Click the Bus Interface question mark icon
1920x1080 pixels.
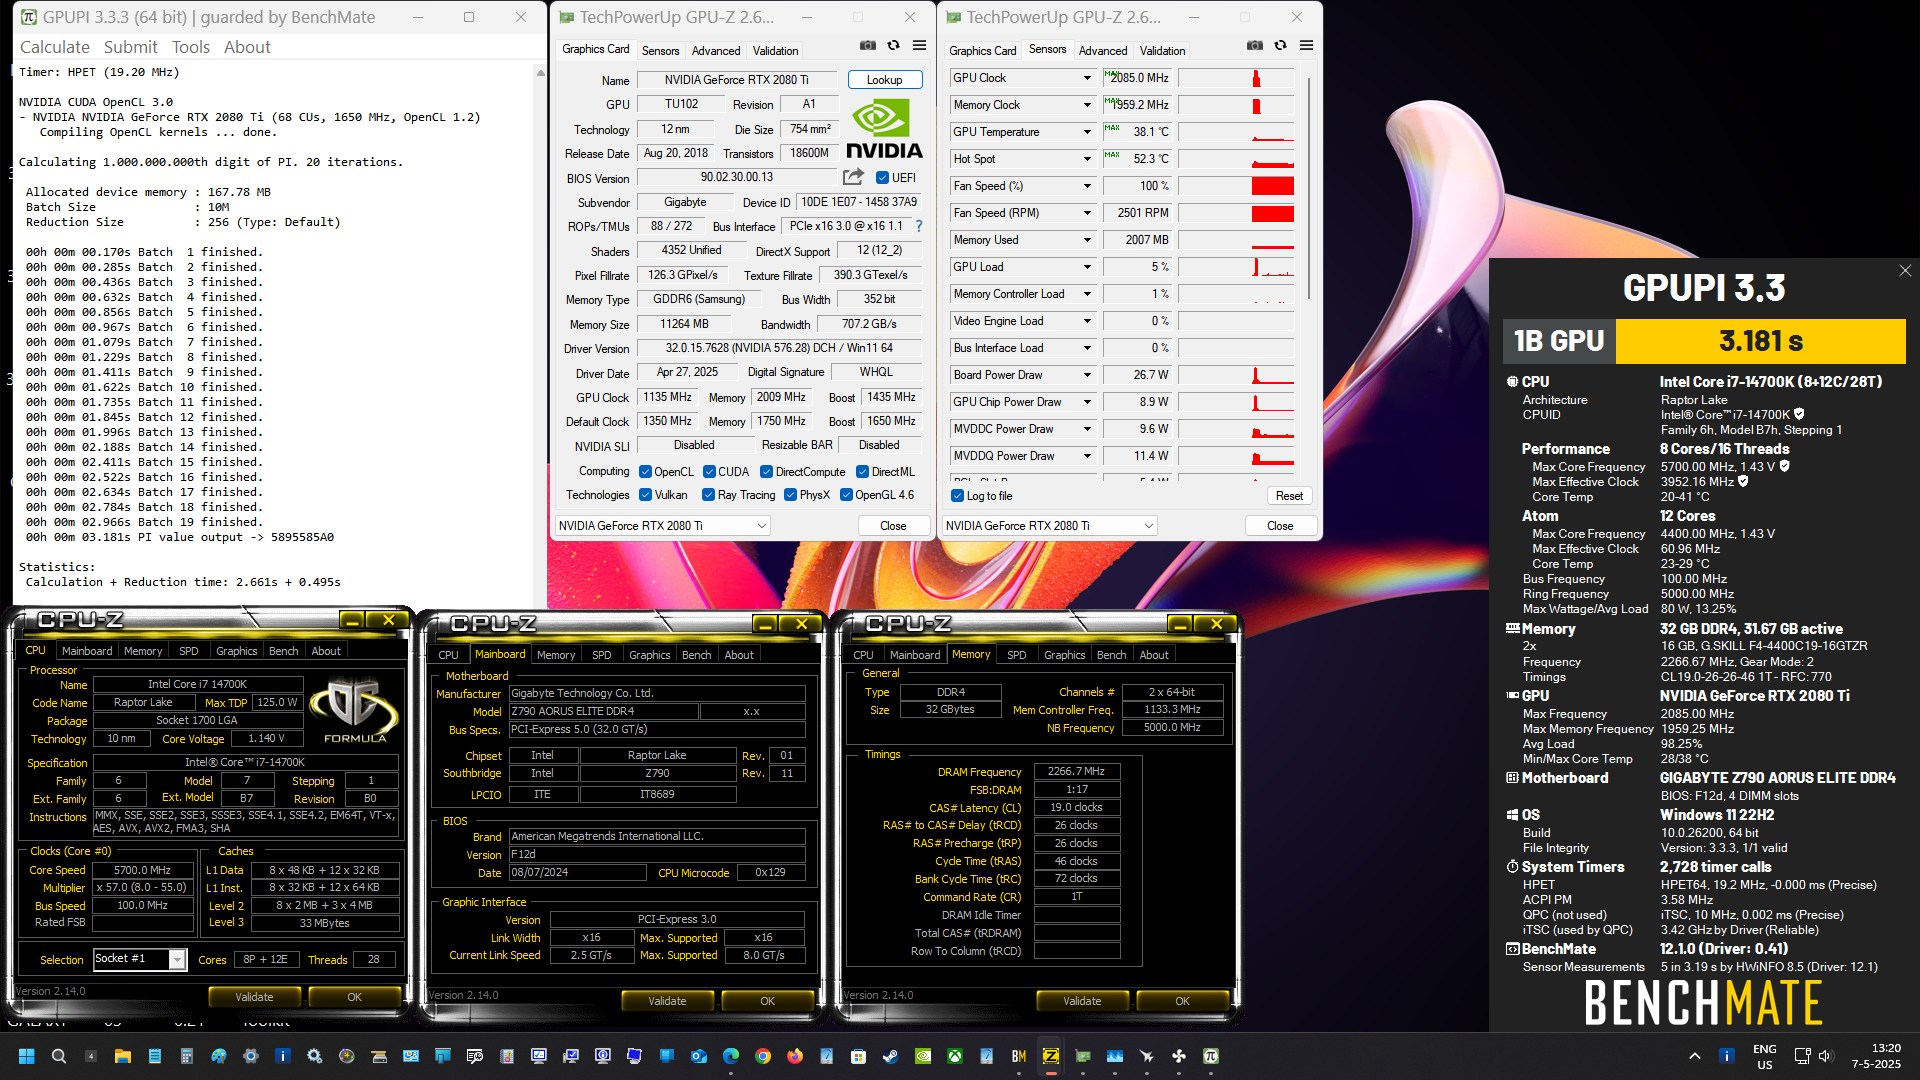click(x=919, y=226)
